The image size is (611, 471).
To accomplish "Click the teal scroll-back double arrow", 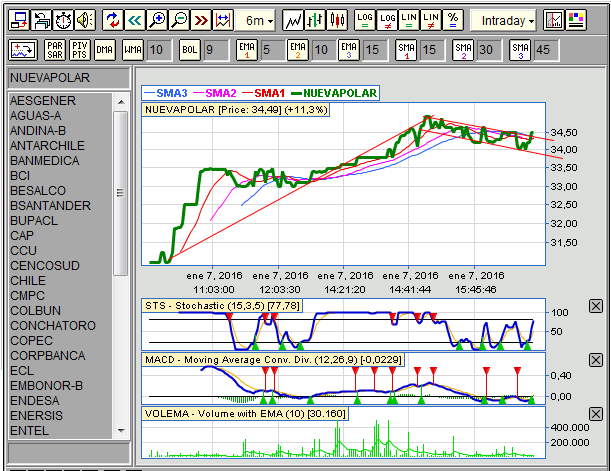I will coord(135,20).
